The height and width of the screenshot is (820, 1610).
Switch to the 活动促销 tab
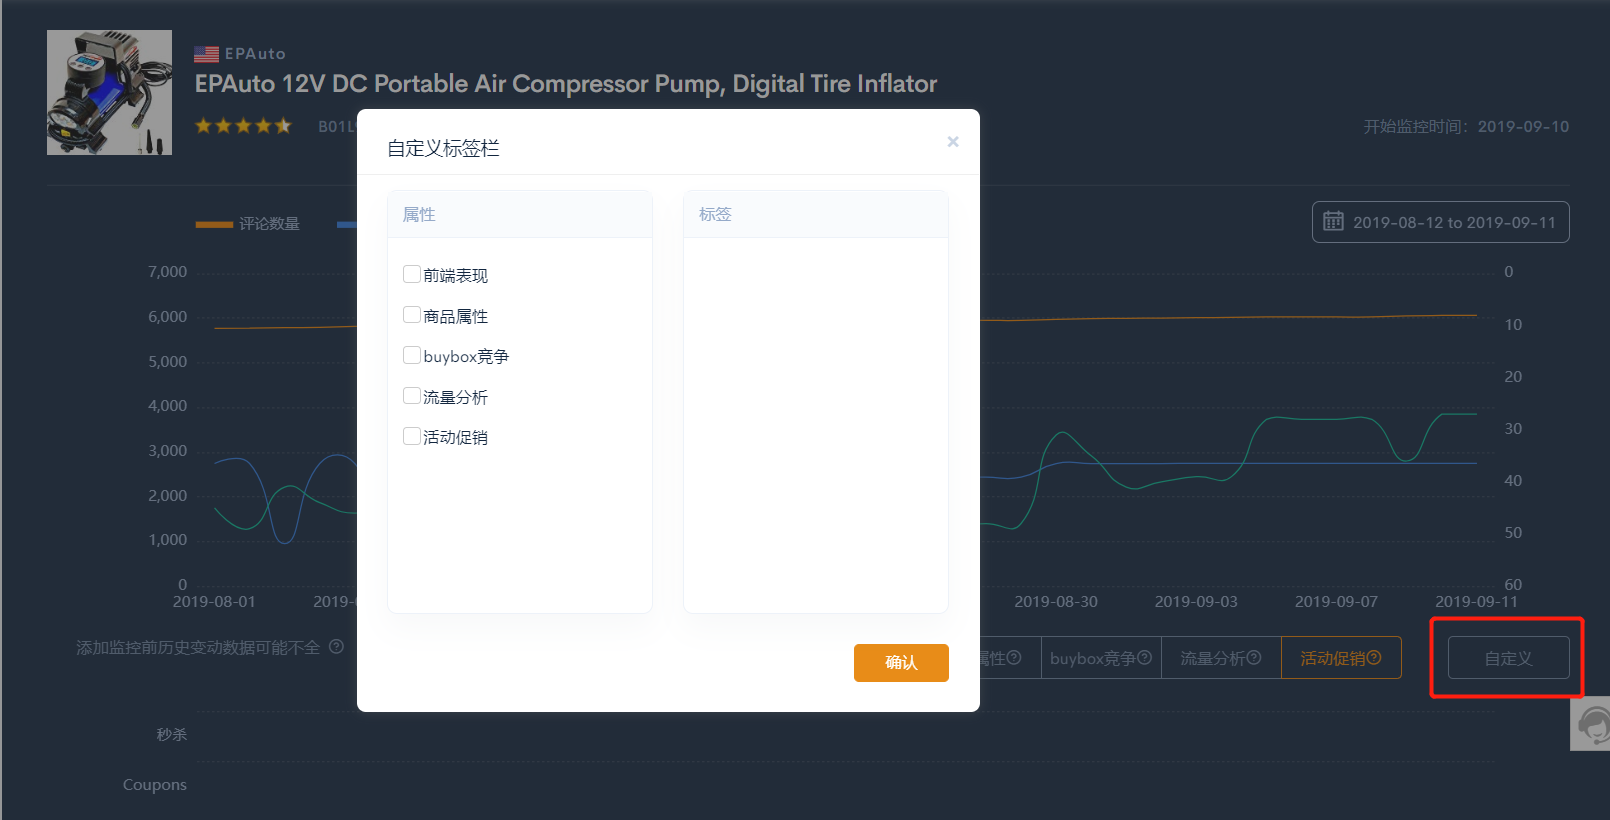coord(1341,658)
